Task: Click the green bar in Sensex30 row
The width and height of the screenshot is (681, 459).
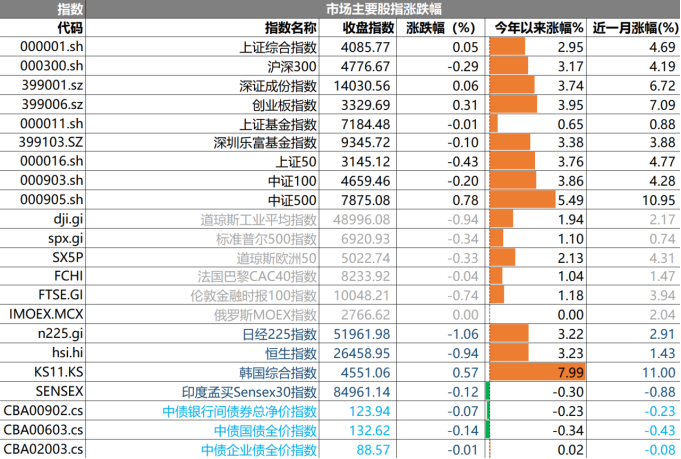Action: tap(488, 391)
